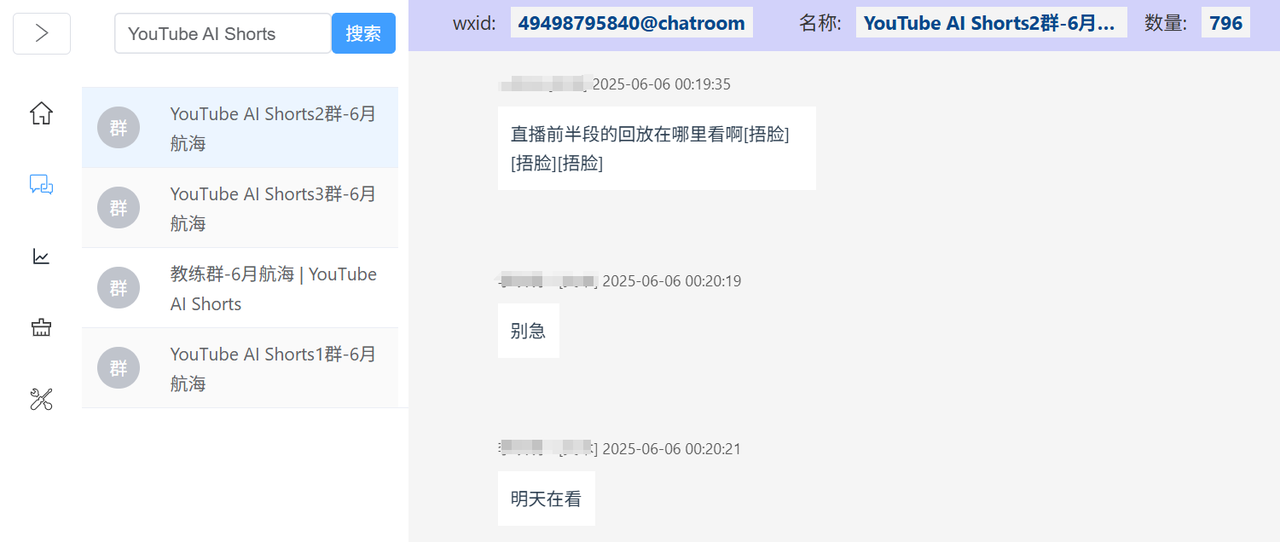Click the message bubble 明天在看
This screenshot has height=542, width=1280.
coord(546,498)
